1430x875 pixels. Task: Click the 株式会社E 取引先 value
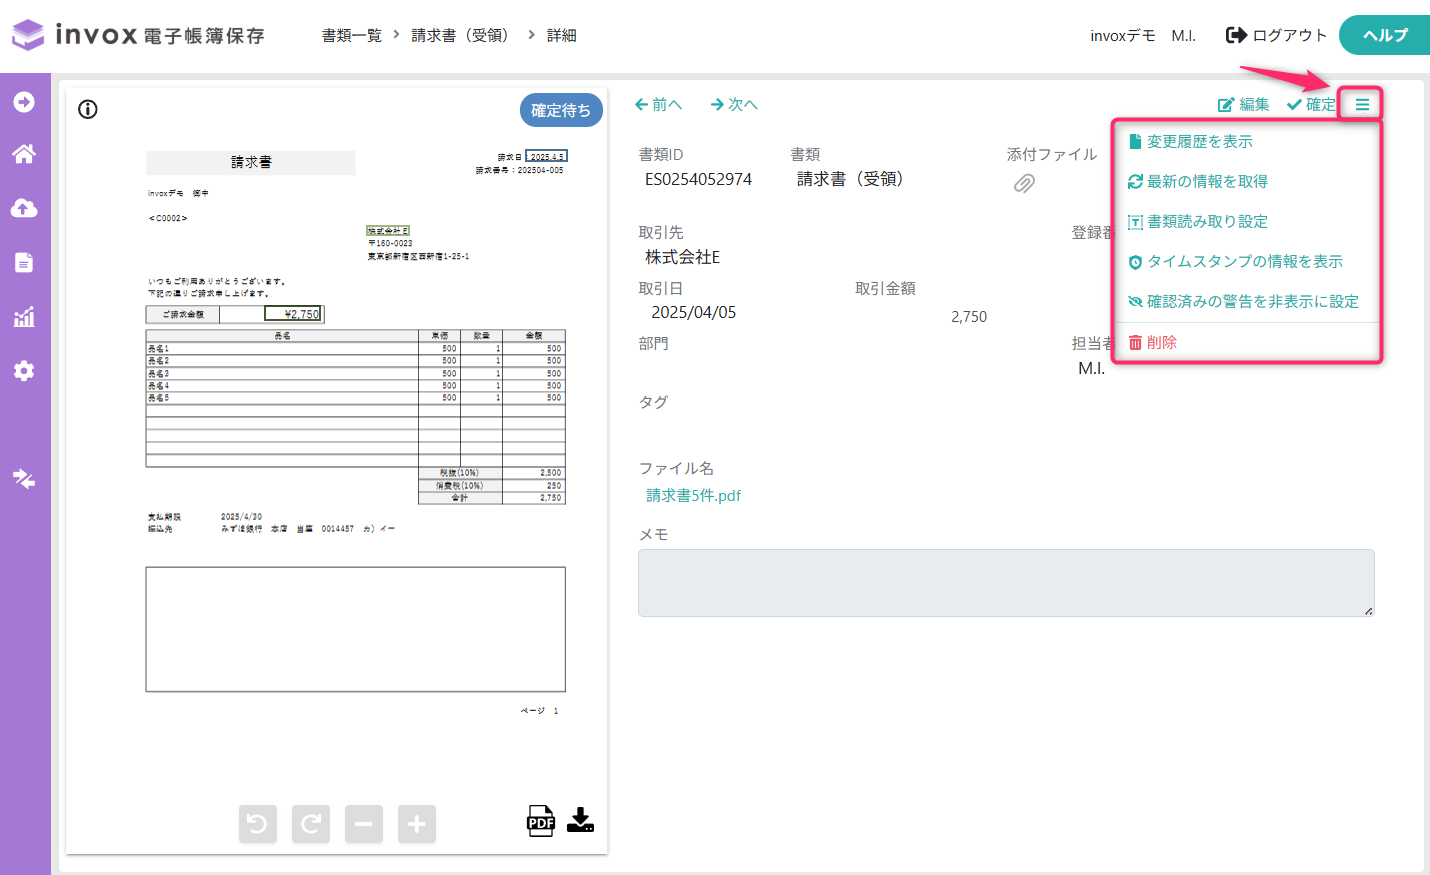pos(683,257)
